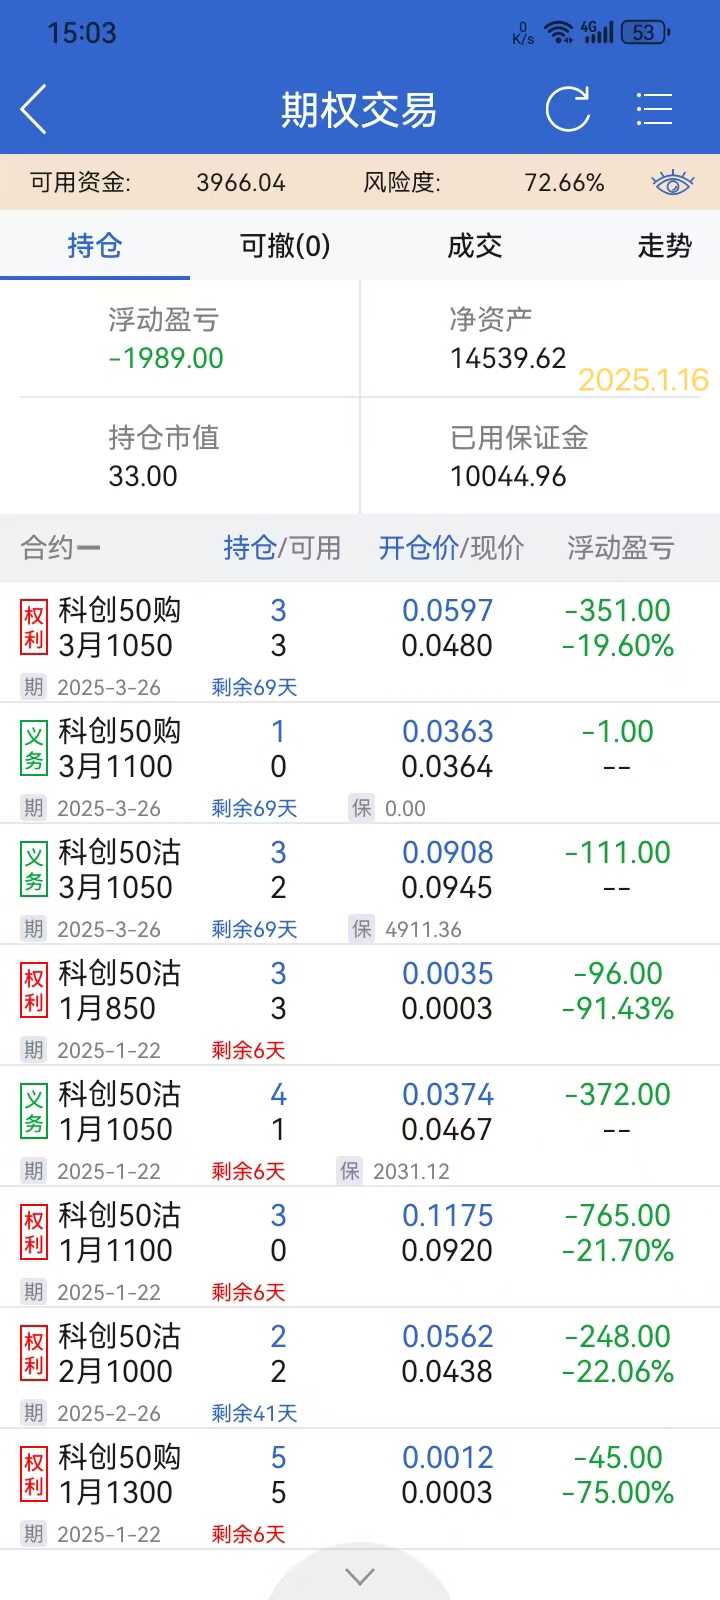The height and width of the screenshot is (1600, 720).
Task: Tap the 义务 badge for 科创50沽 1月1050
Action: 34,1112
